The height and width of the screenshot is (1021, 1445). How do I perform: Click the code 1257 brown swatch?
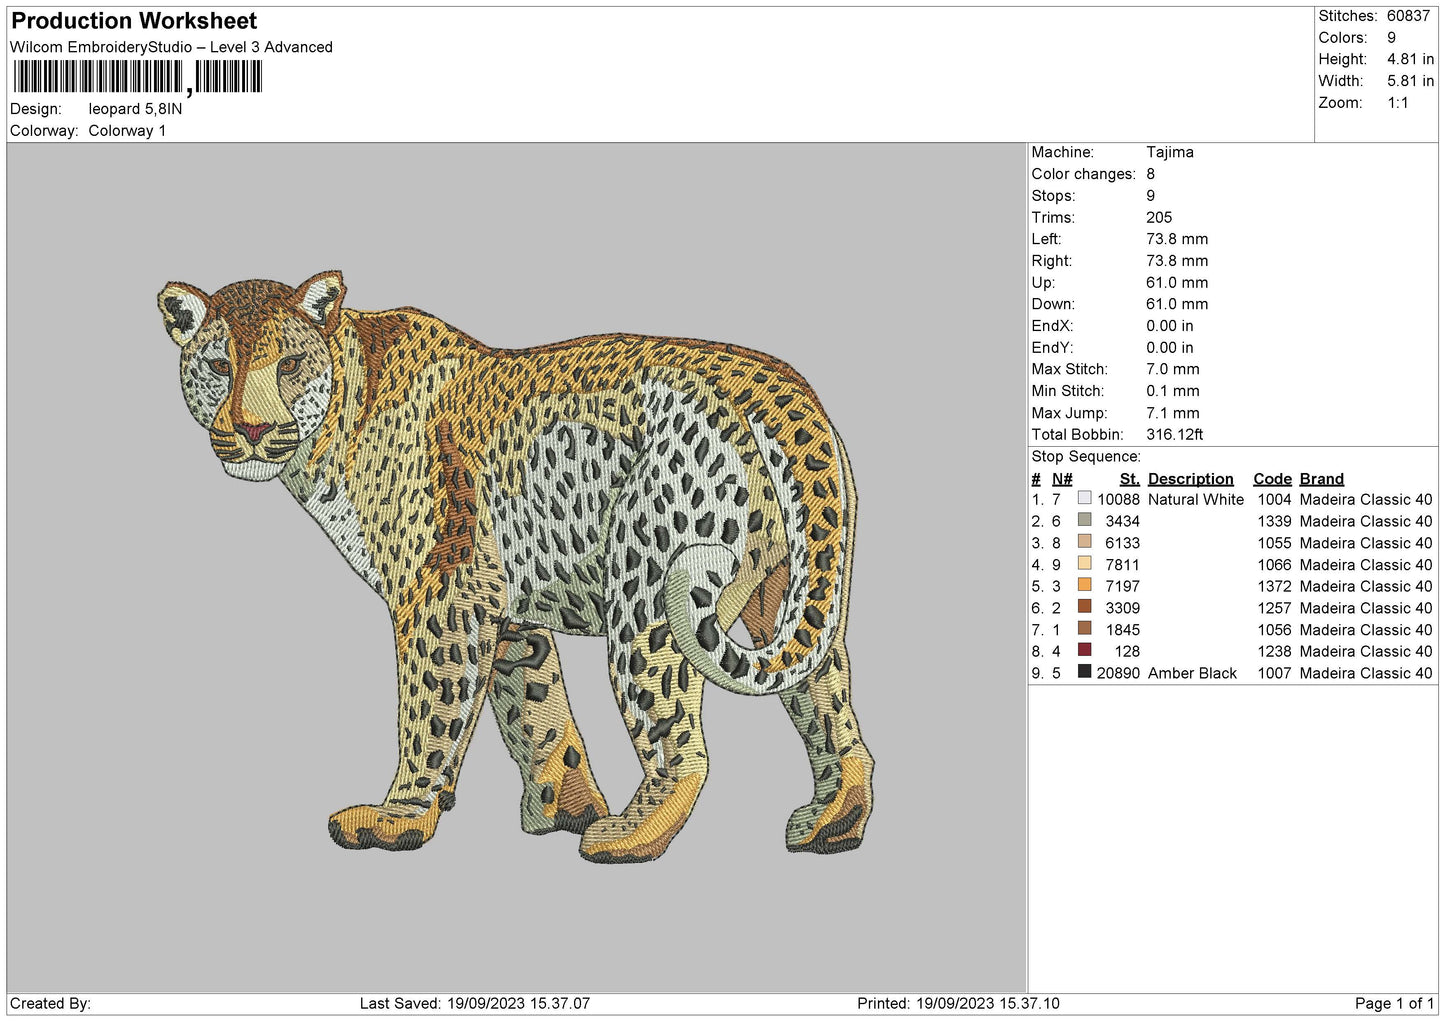tap(1084, 607)
